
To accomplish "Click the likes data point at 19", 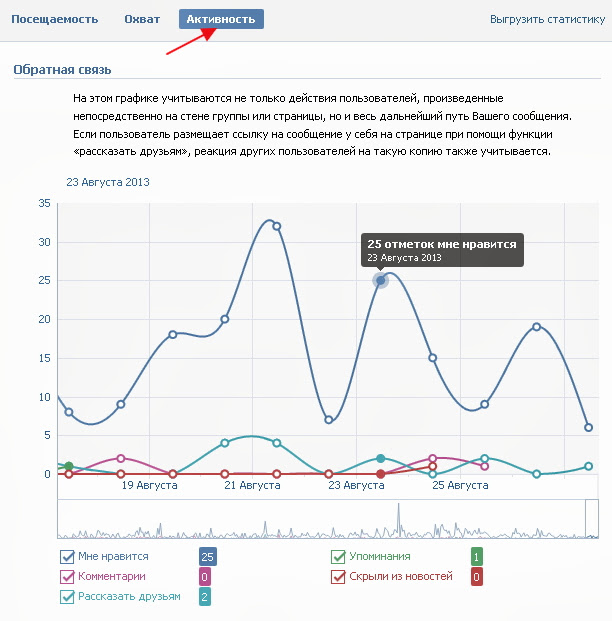I will (536, 327).
